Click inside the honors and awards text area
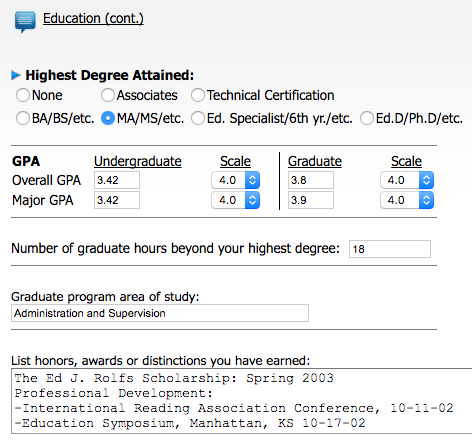This screenshot has width=472, height=442. [x=242, y=401]
